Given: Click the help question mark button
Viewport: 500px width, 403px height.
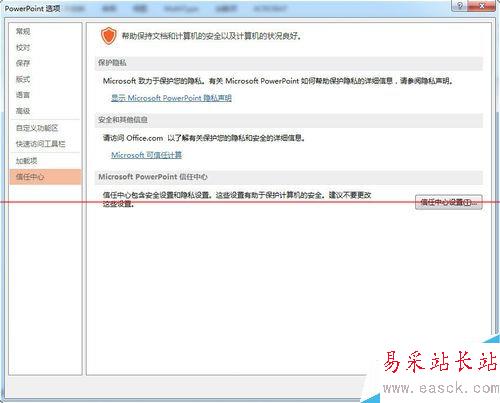Looking at the screenshot, I should click(460, 6).
